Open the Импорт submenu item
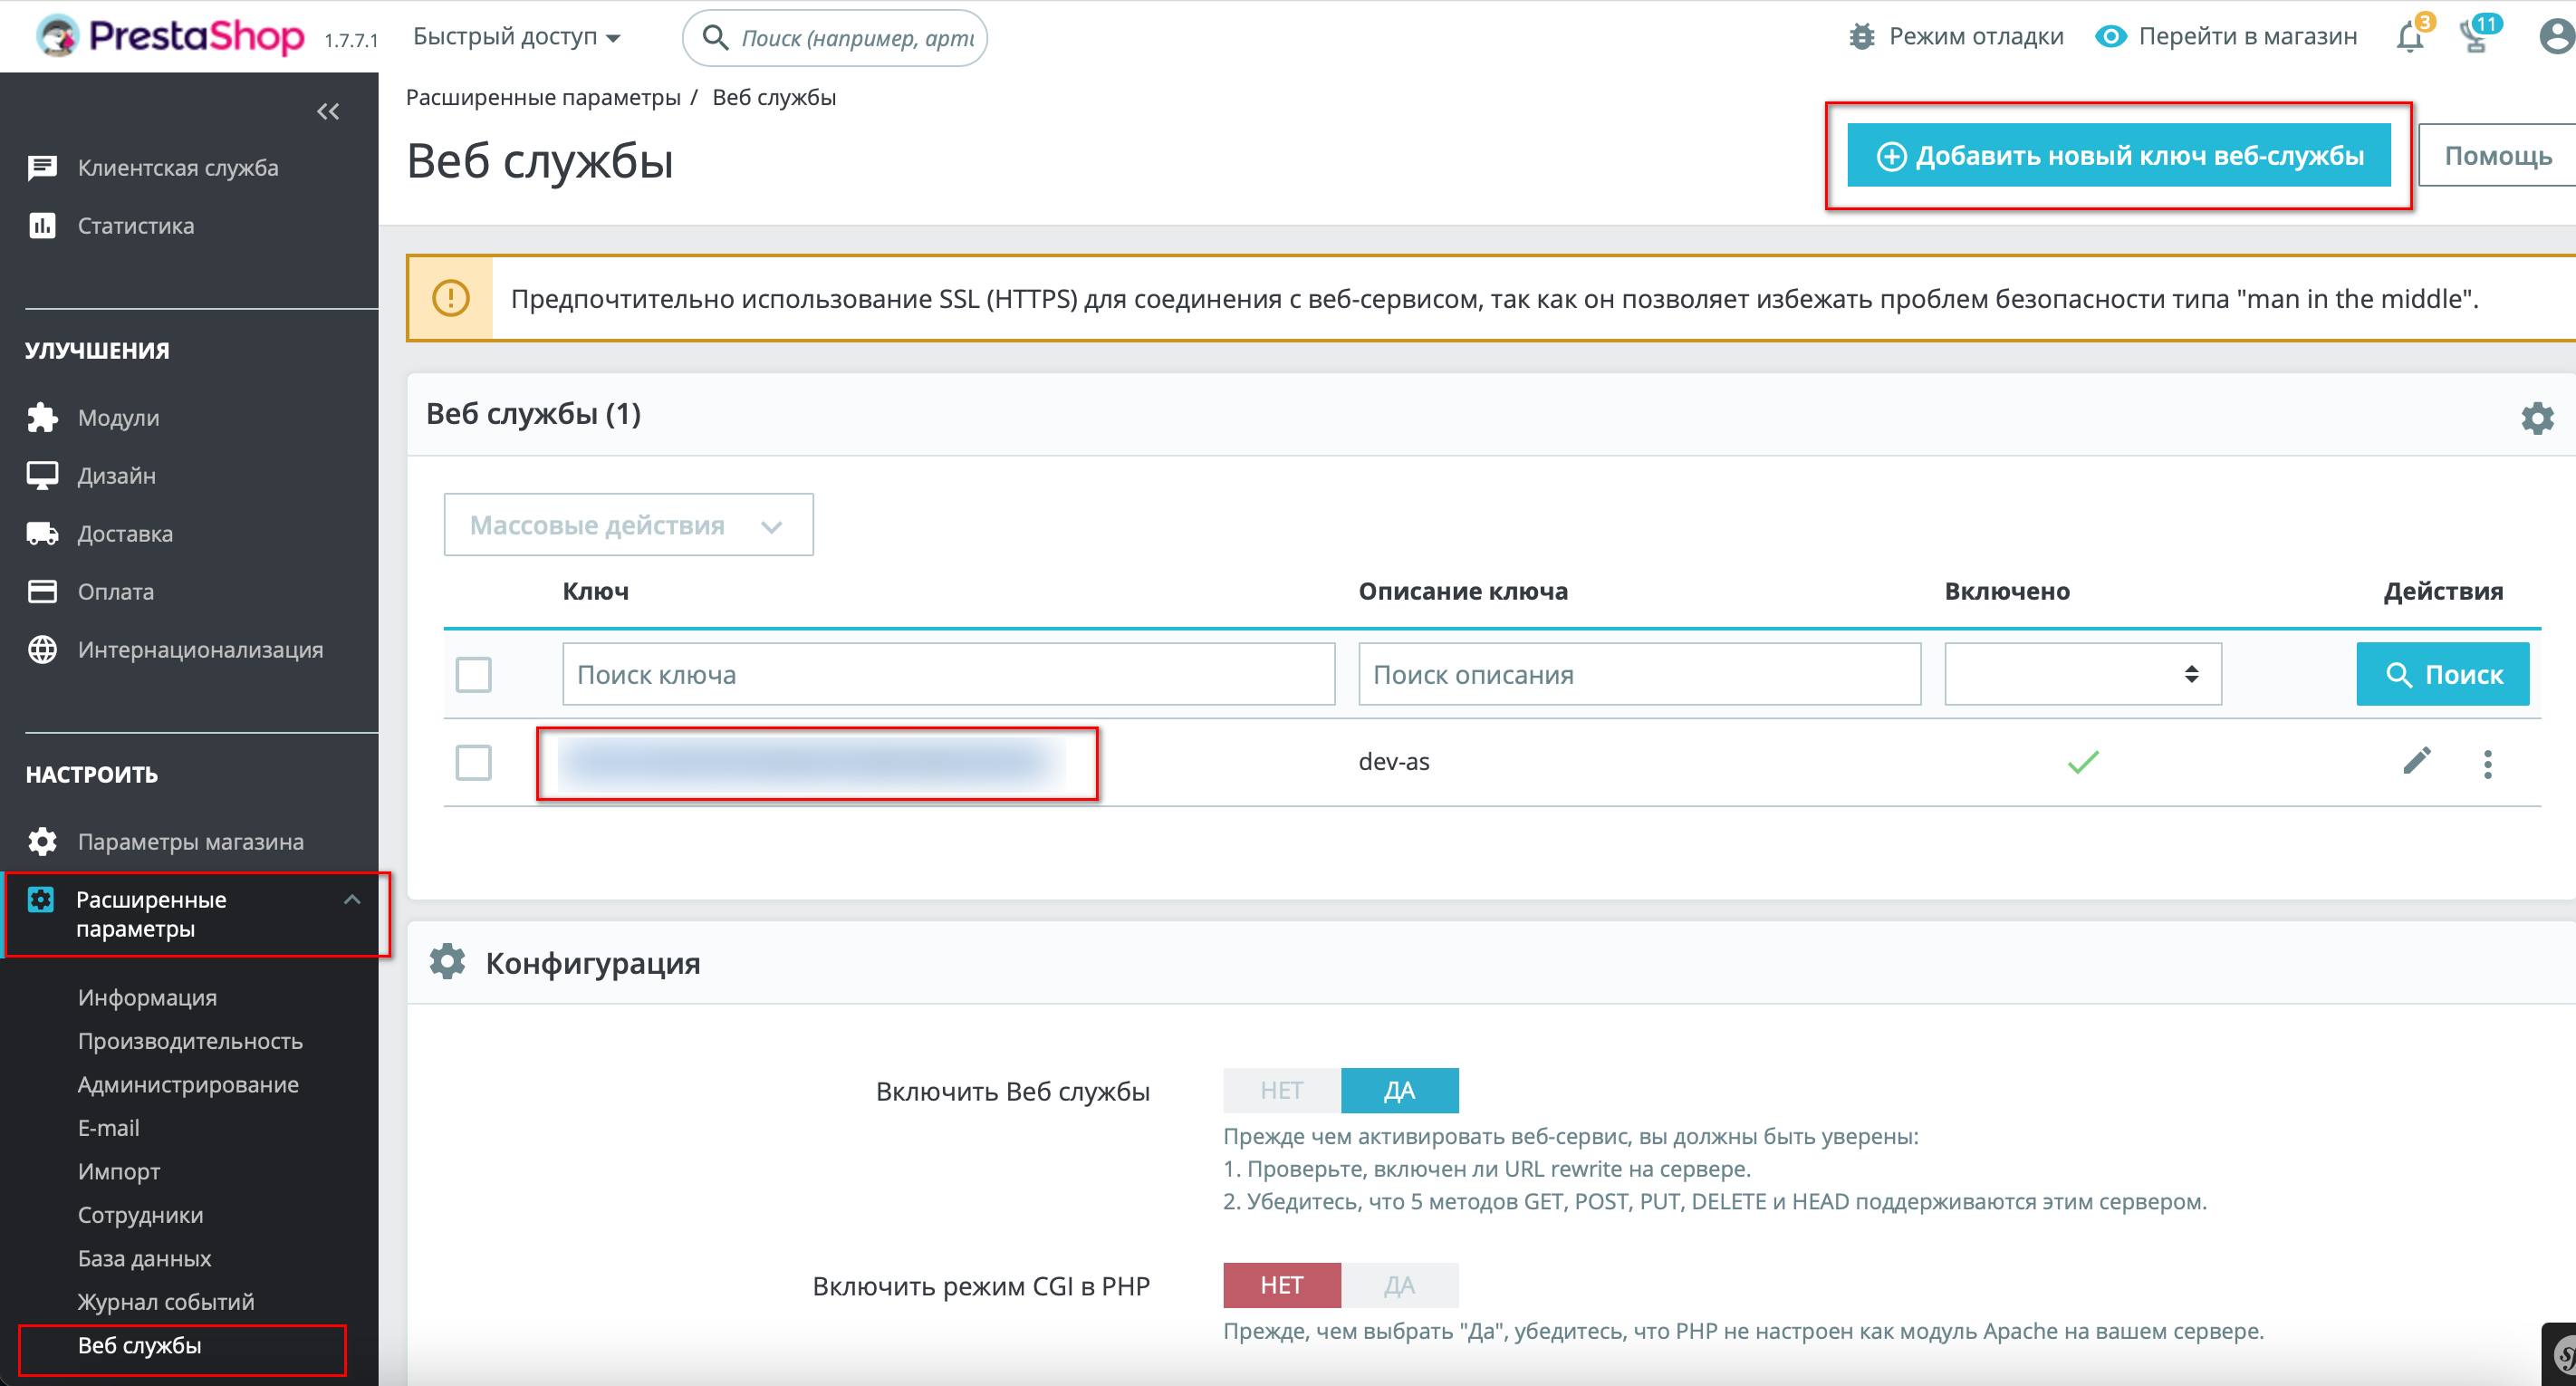 pos(119,1171)
